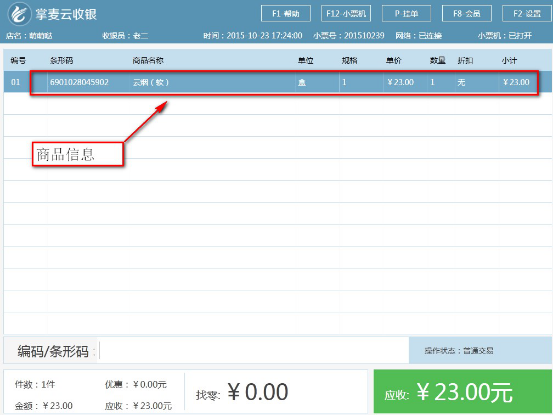554x416 pixels.
Task: Click the 小票机 已打开 status label
Action: pyautogui.click(x=505, y=35)
